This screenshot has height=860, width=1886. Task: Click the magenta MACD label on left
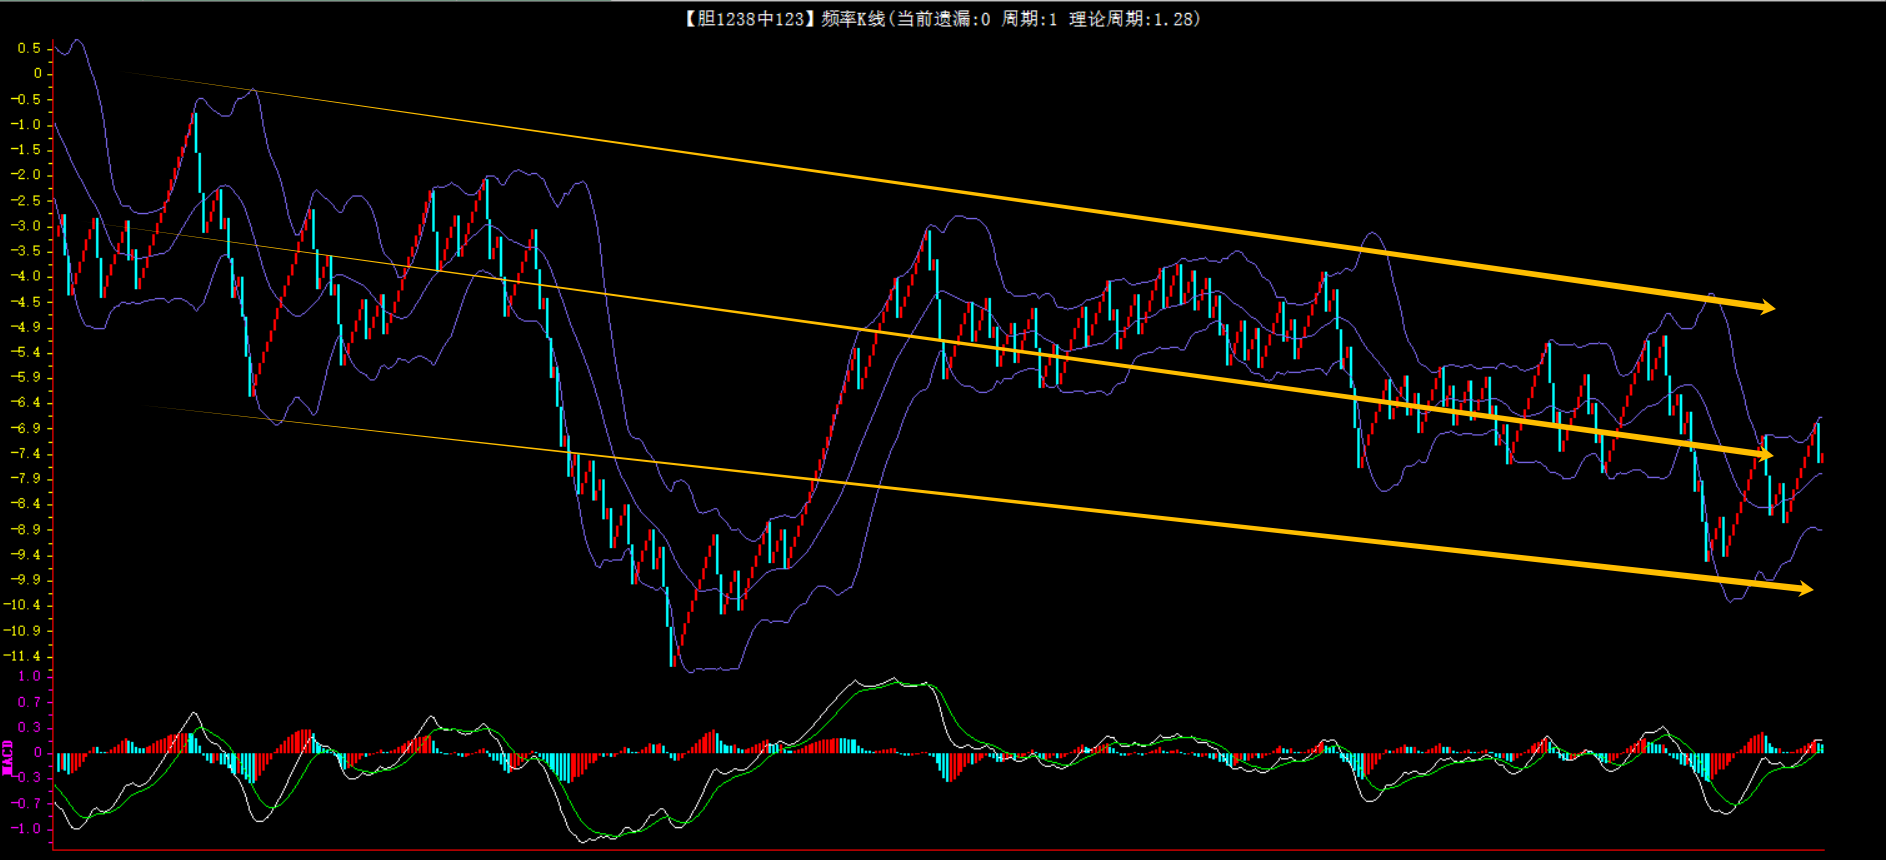[8, 757]
